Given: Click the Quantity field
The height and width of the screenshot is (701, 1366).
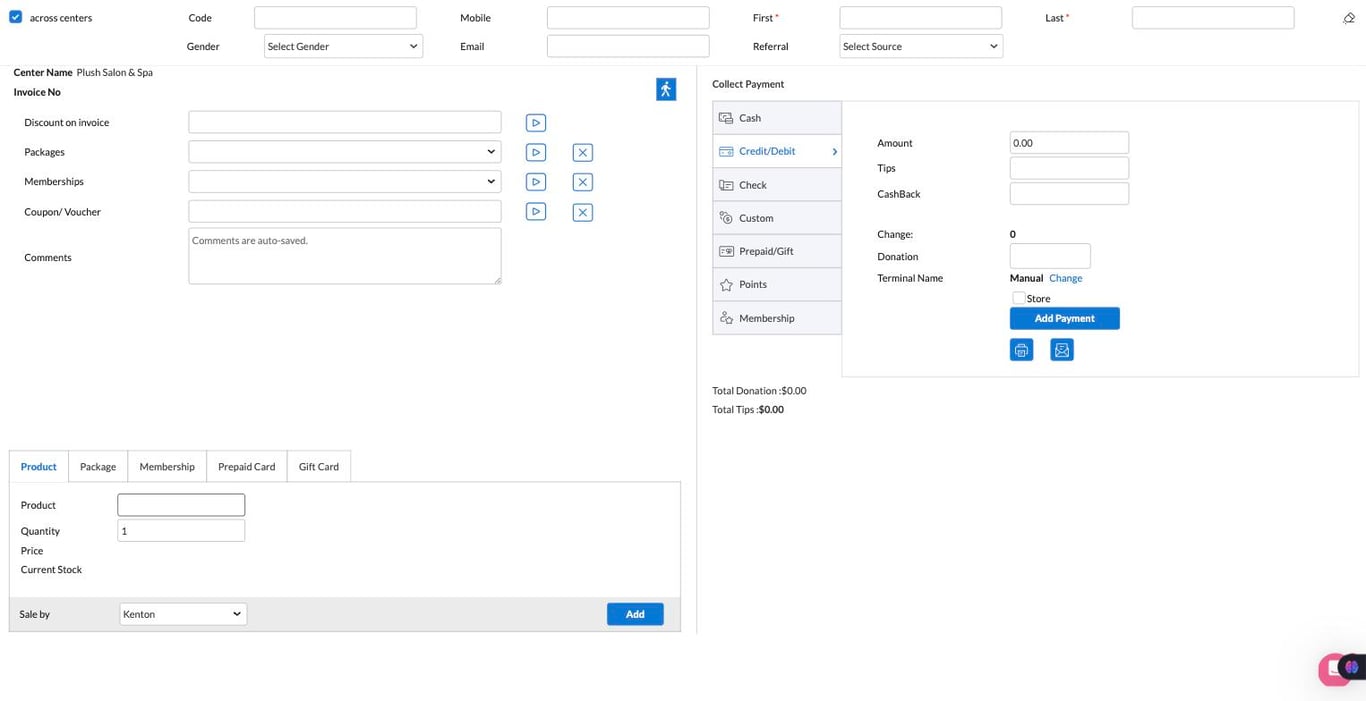Looking at the screenshot, I should pos(181,531).
